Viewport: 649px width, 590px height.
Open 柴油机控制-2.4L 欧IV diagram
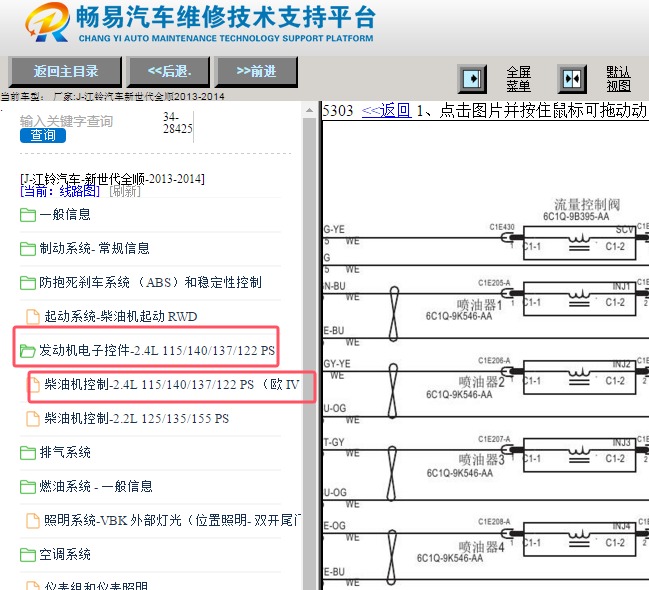coord(171,384)
